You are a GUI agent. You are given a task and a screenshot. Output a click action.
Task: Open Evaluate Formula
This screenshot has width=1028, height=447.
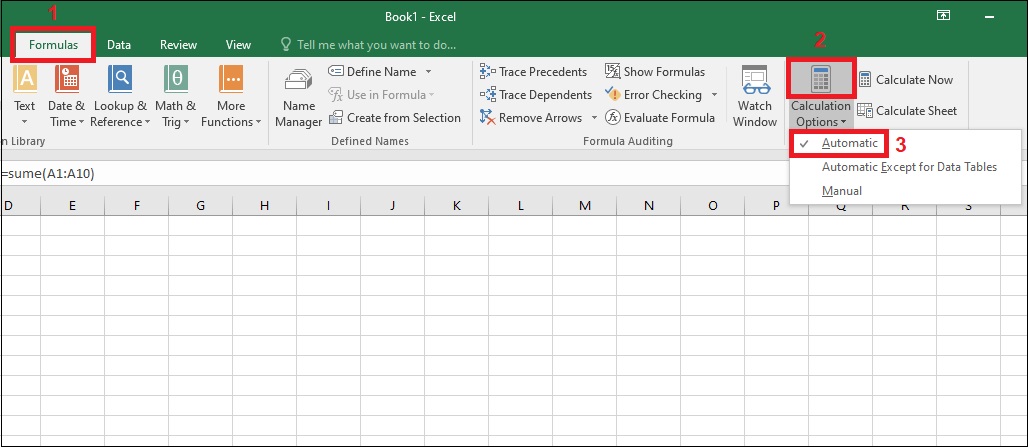pos(660,118)
